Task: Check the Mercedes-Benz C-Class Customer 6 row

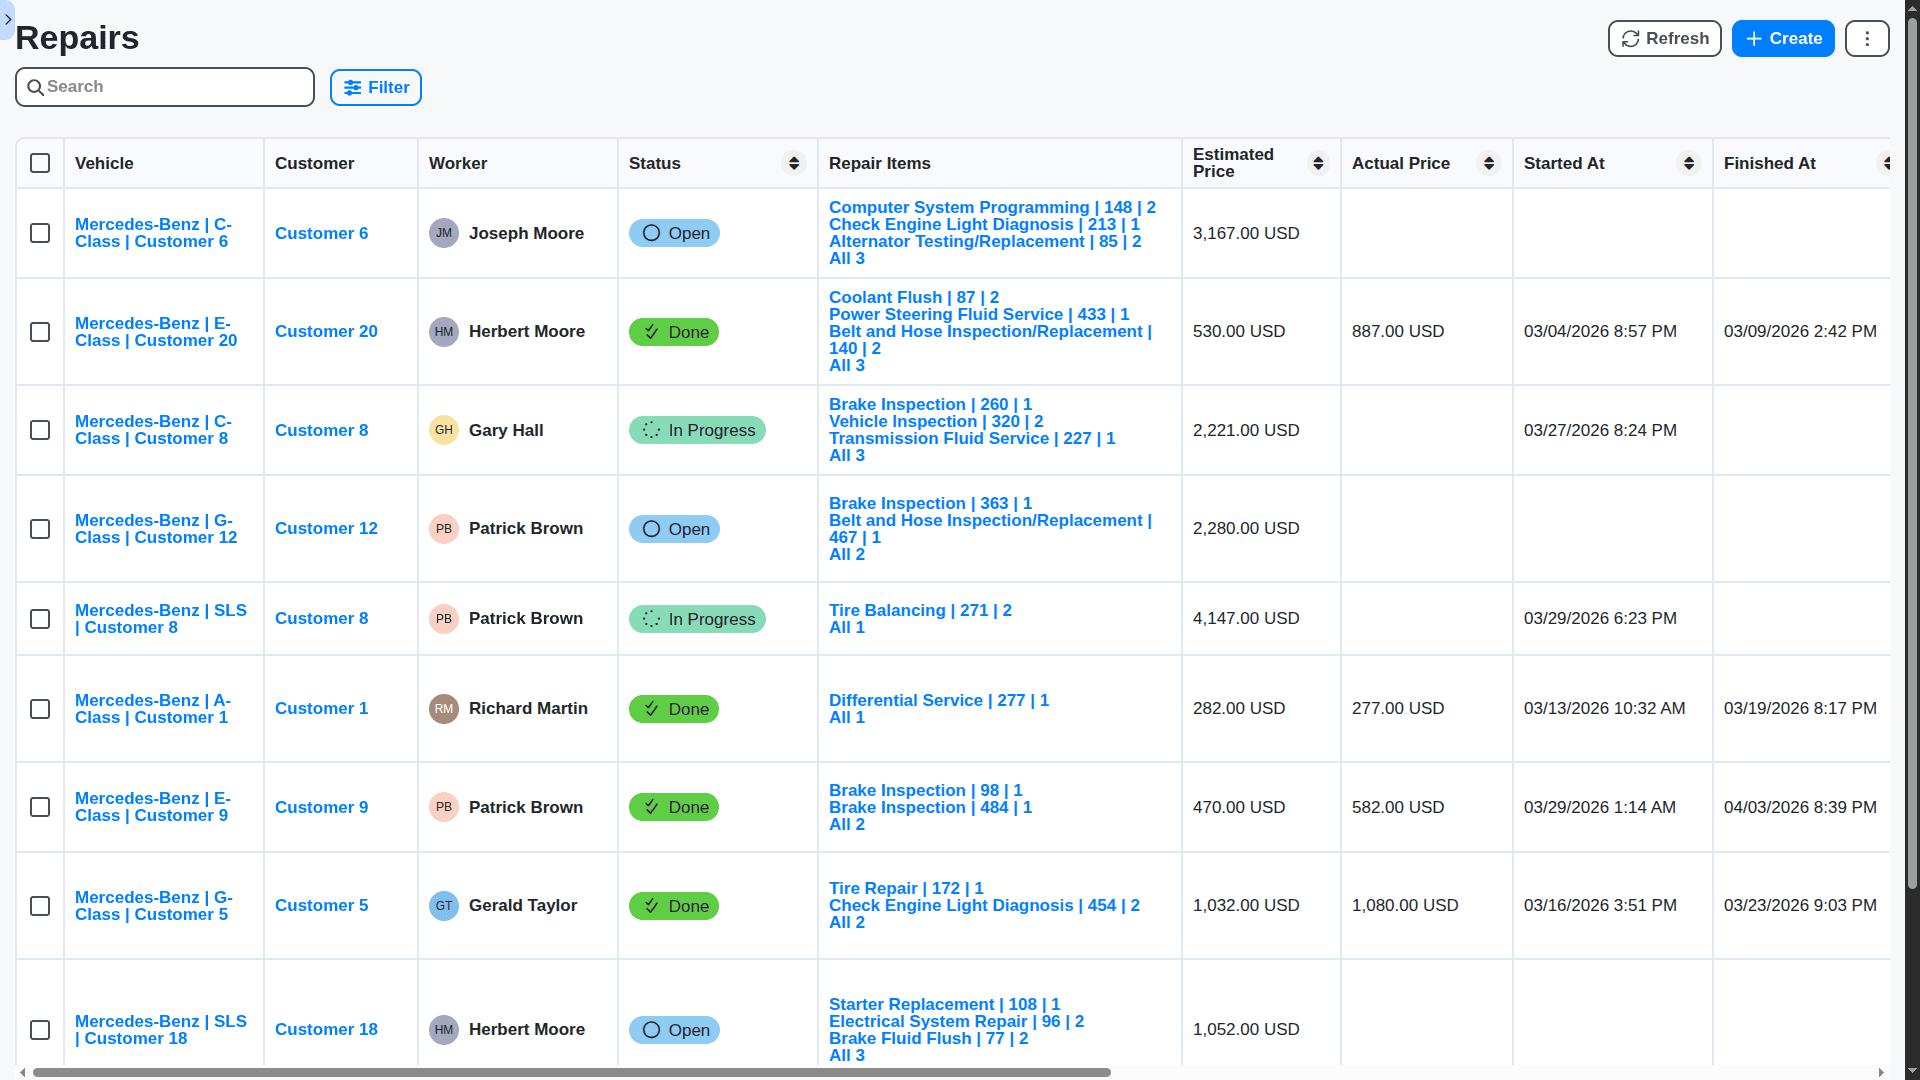Action: [x=40, y=233]
